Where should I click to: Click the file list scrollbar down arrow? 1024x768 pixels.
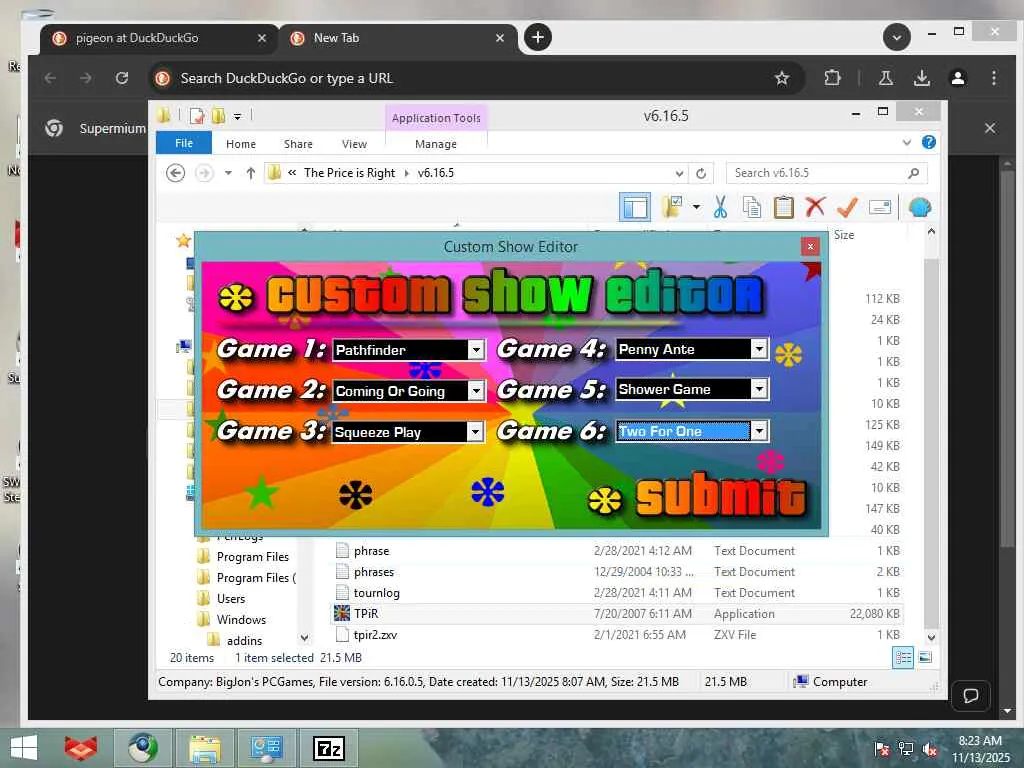pyautogui.click(x=931, y=637)
